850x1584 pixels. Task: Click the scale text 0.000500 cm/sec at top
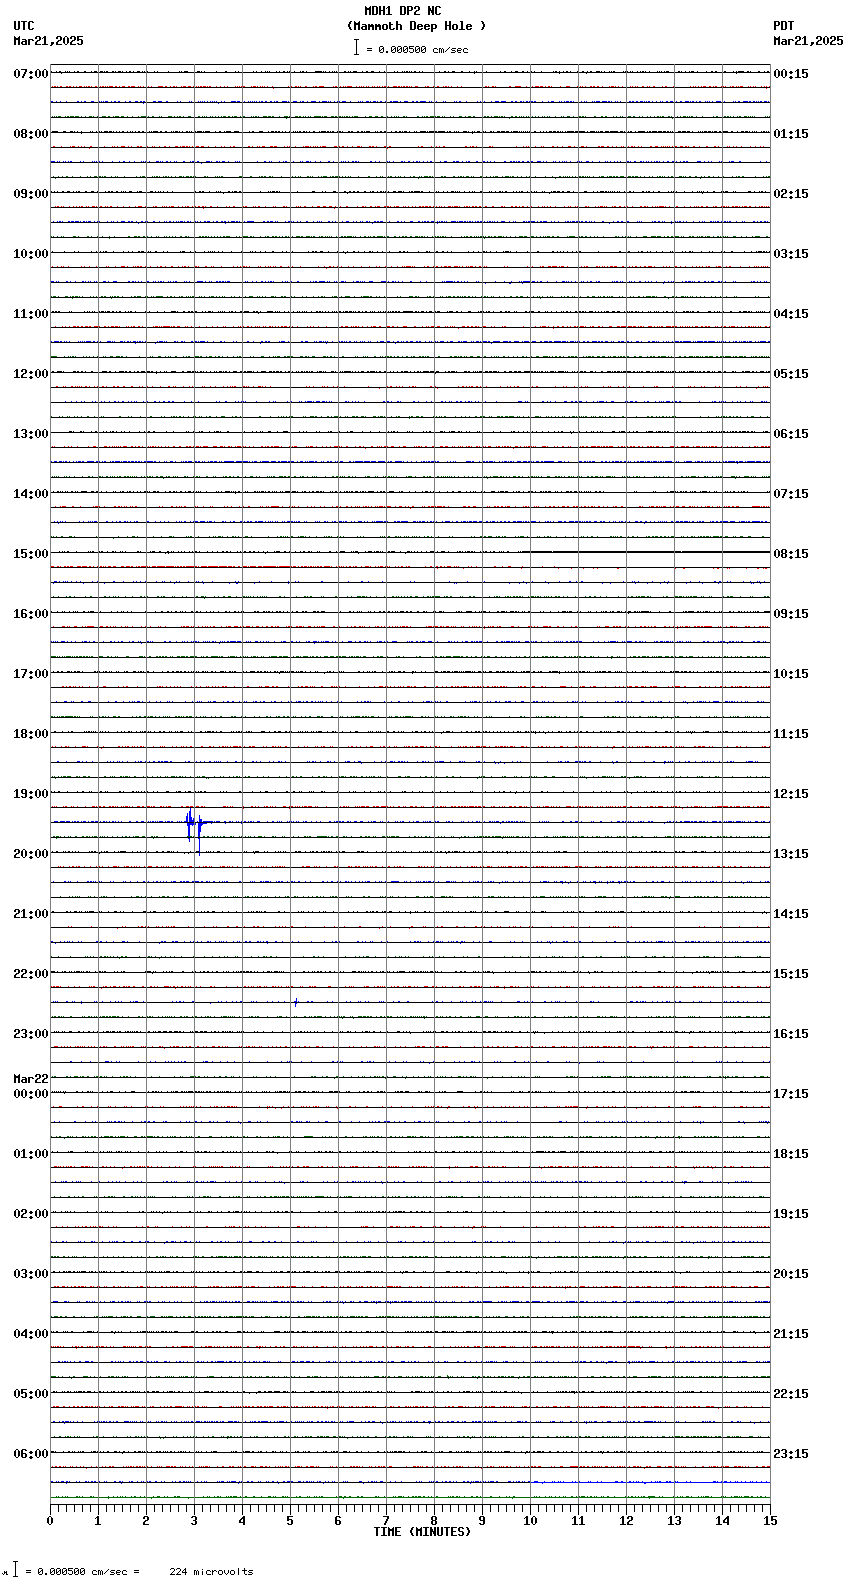[423, 49]
